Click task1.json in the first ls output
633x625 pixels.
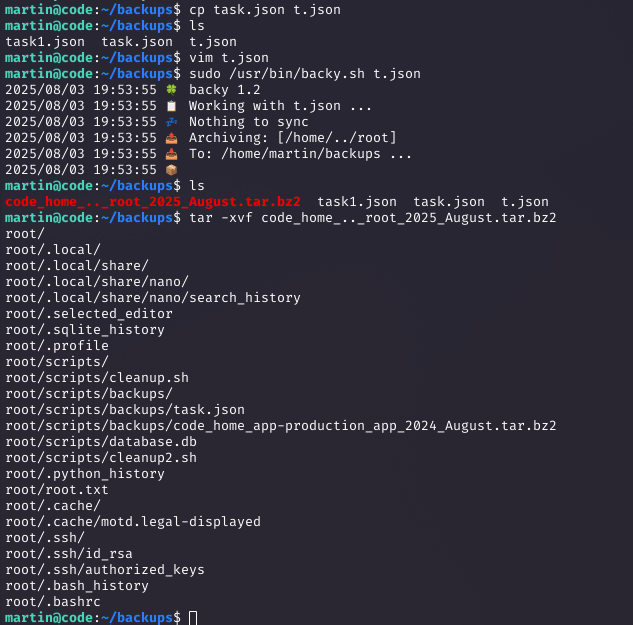pos(45,42)
